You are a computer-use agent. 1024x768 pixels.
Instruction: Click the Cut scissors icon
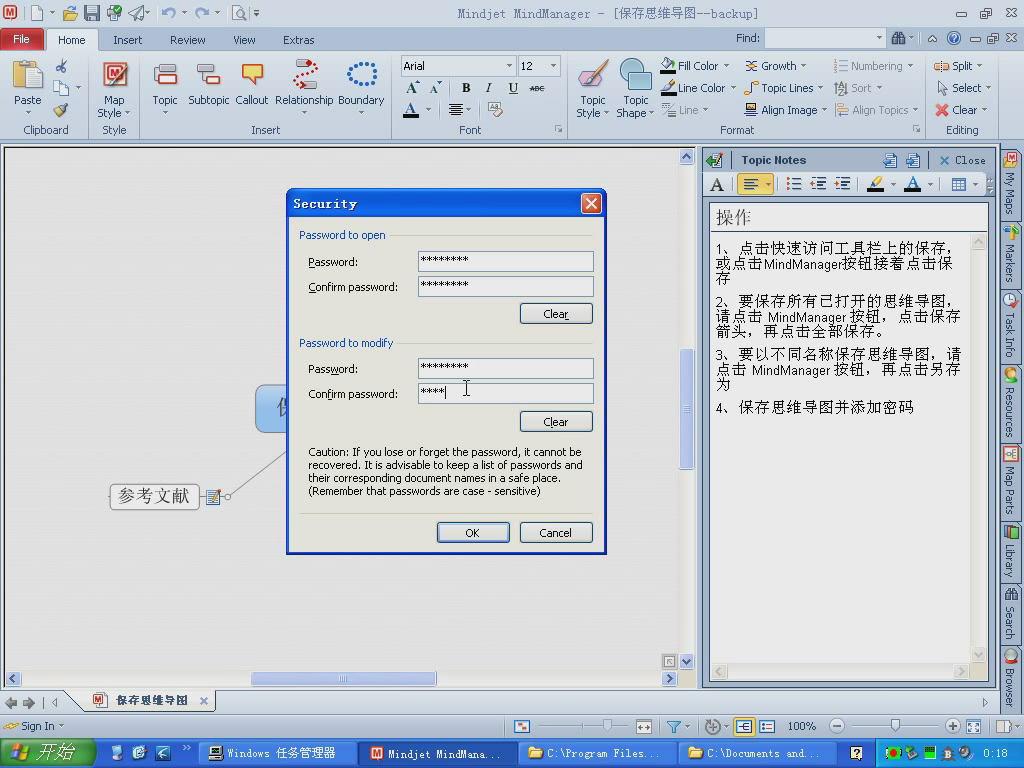tap(61, 66)
